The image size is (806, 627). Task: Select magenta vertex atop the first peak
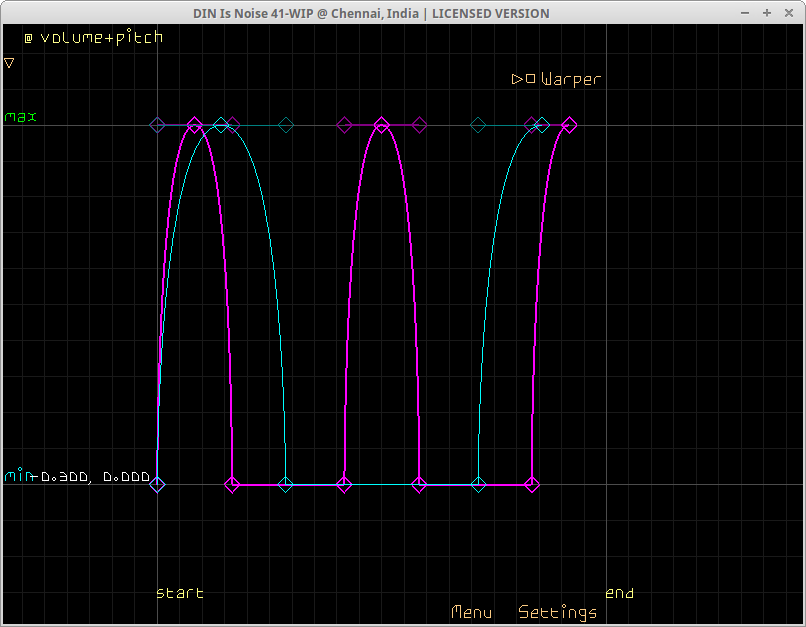195,125
